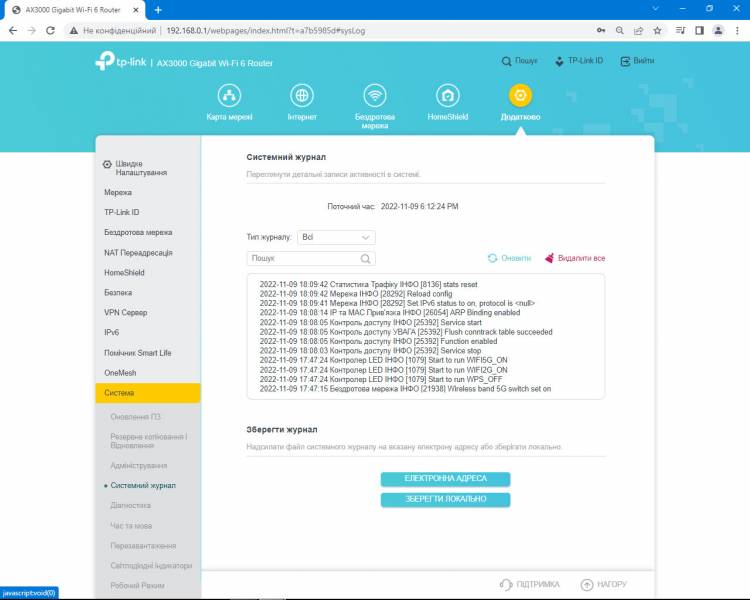The image size is (750, 600).
Task: Open the browser reading list icon
Action: pyautogui.click(x=681, y=31)
